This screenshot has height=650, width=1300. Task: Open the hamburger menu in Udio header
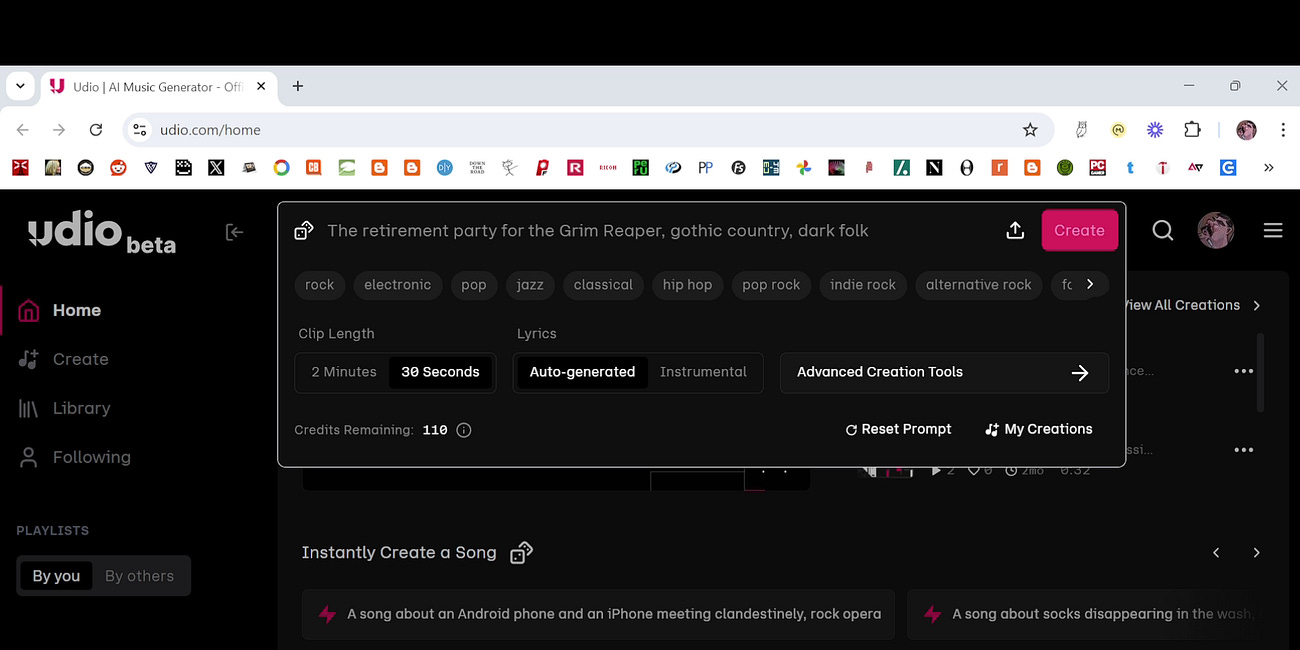(x=1272, y=230)
